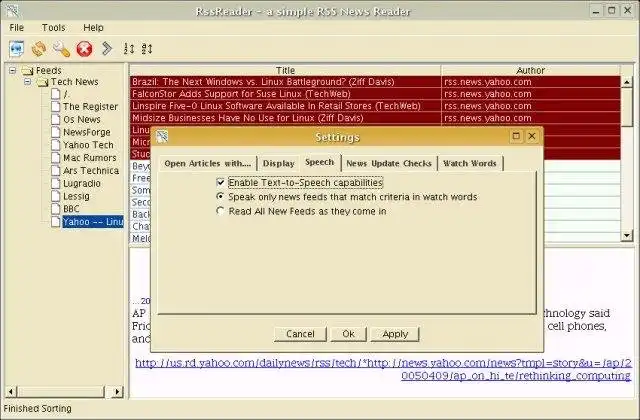The image size is (640, 420).
Task: Click document icon beside BBC
Action: click(56, 209)
